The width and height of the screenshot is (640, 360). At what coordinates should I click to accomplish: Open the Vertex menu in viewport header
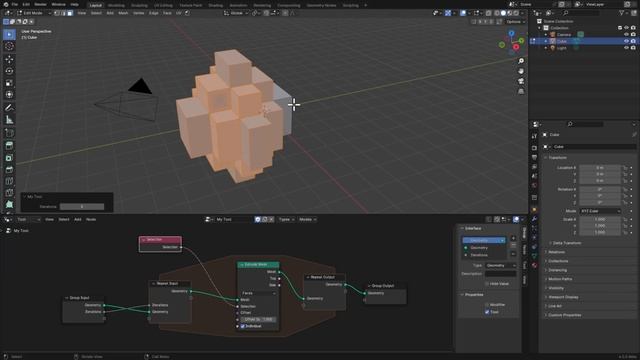[x=139, y=13]
